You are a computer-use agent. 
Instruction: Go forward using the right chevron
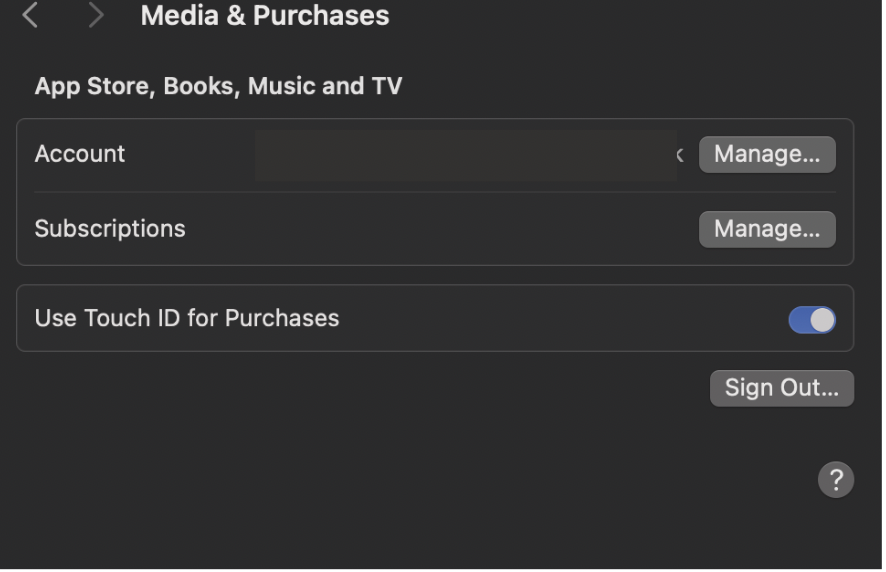(x=96, y=15)
